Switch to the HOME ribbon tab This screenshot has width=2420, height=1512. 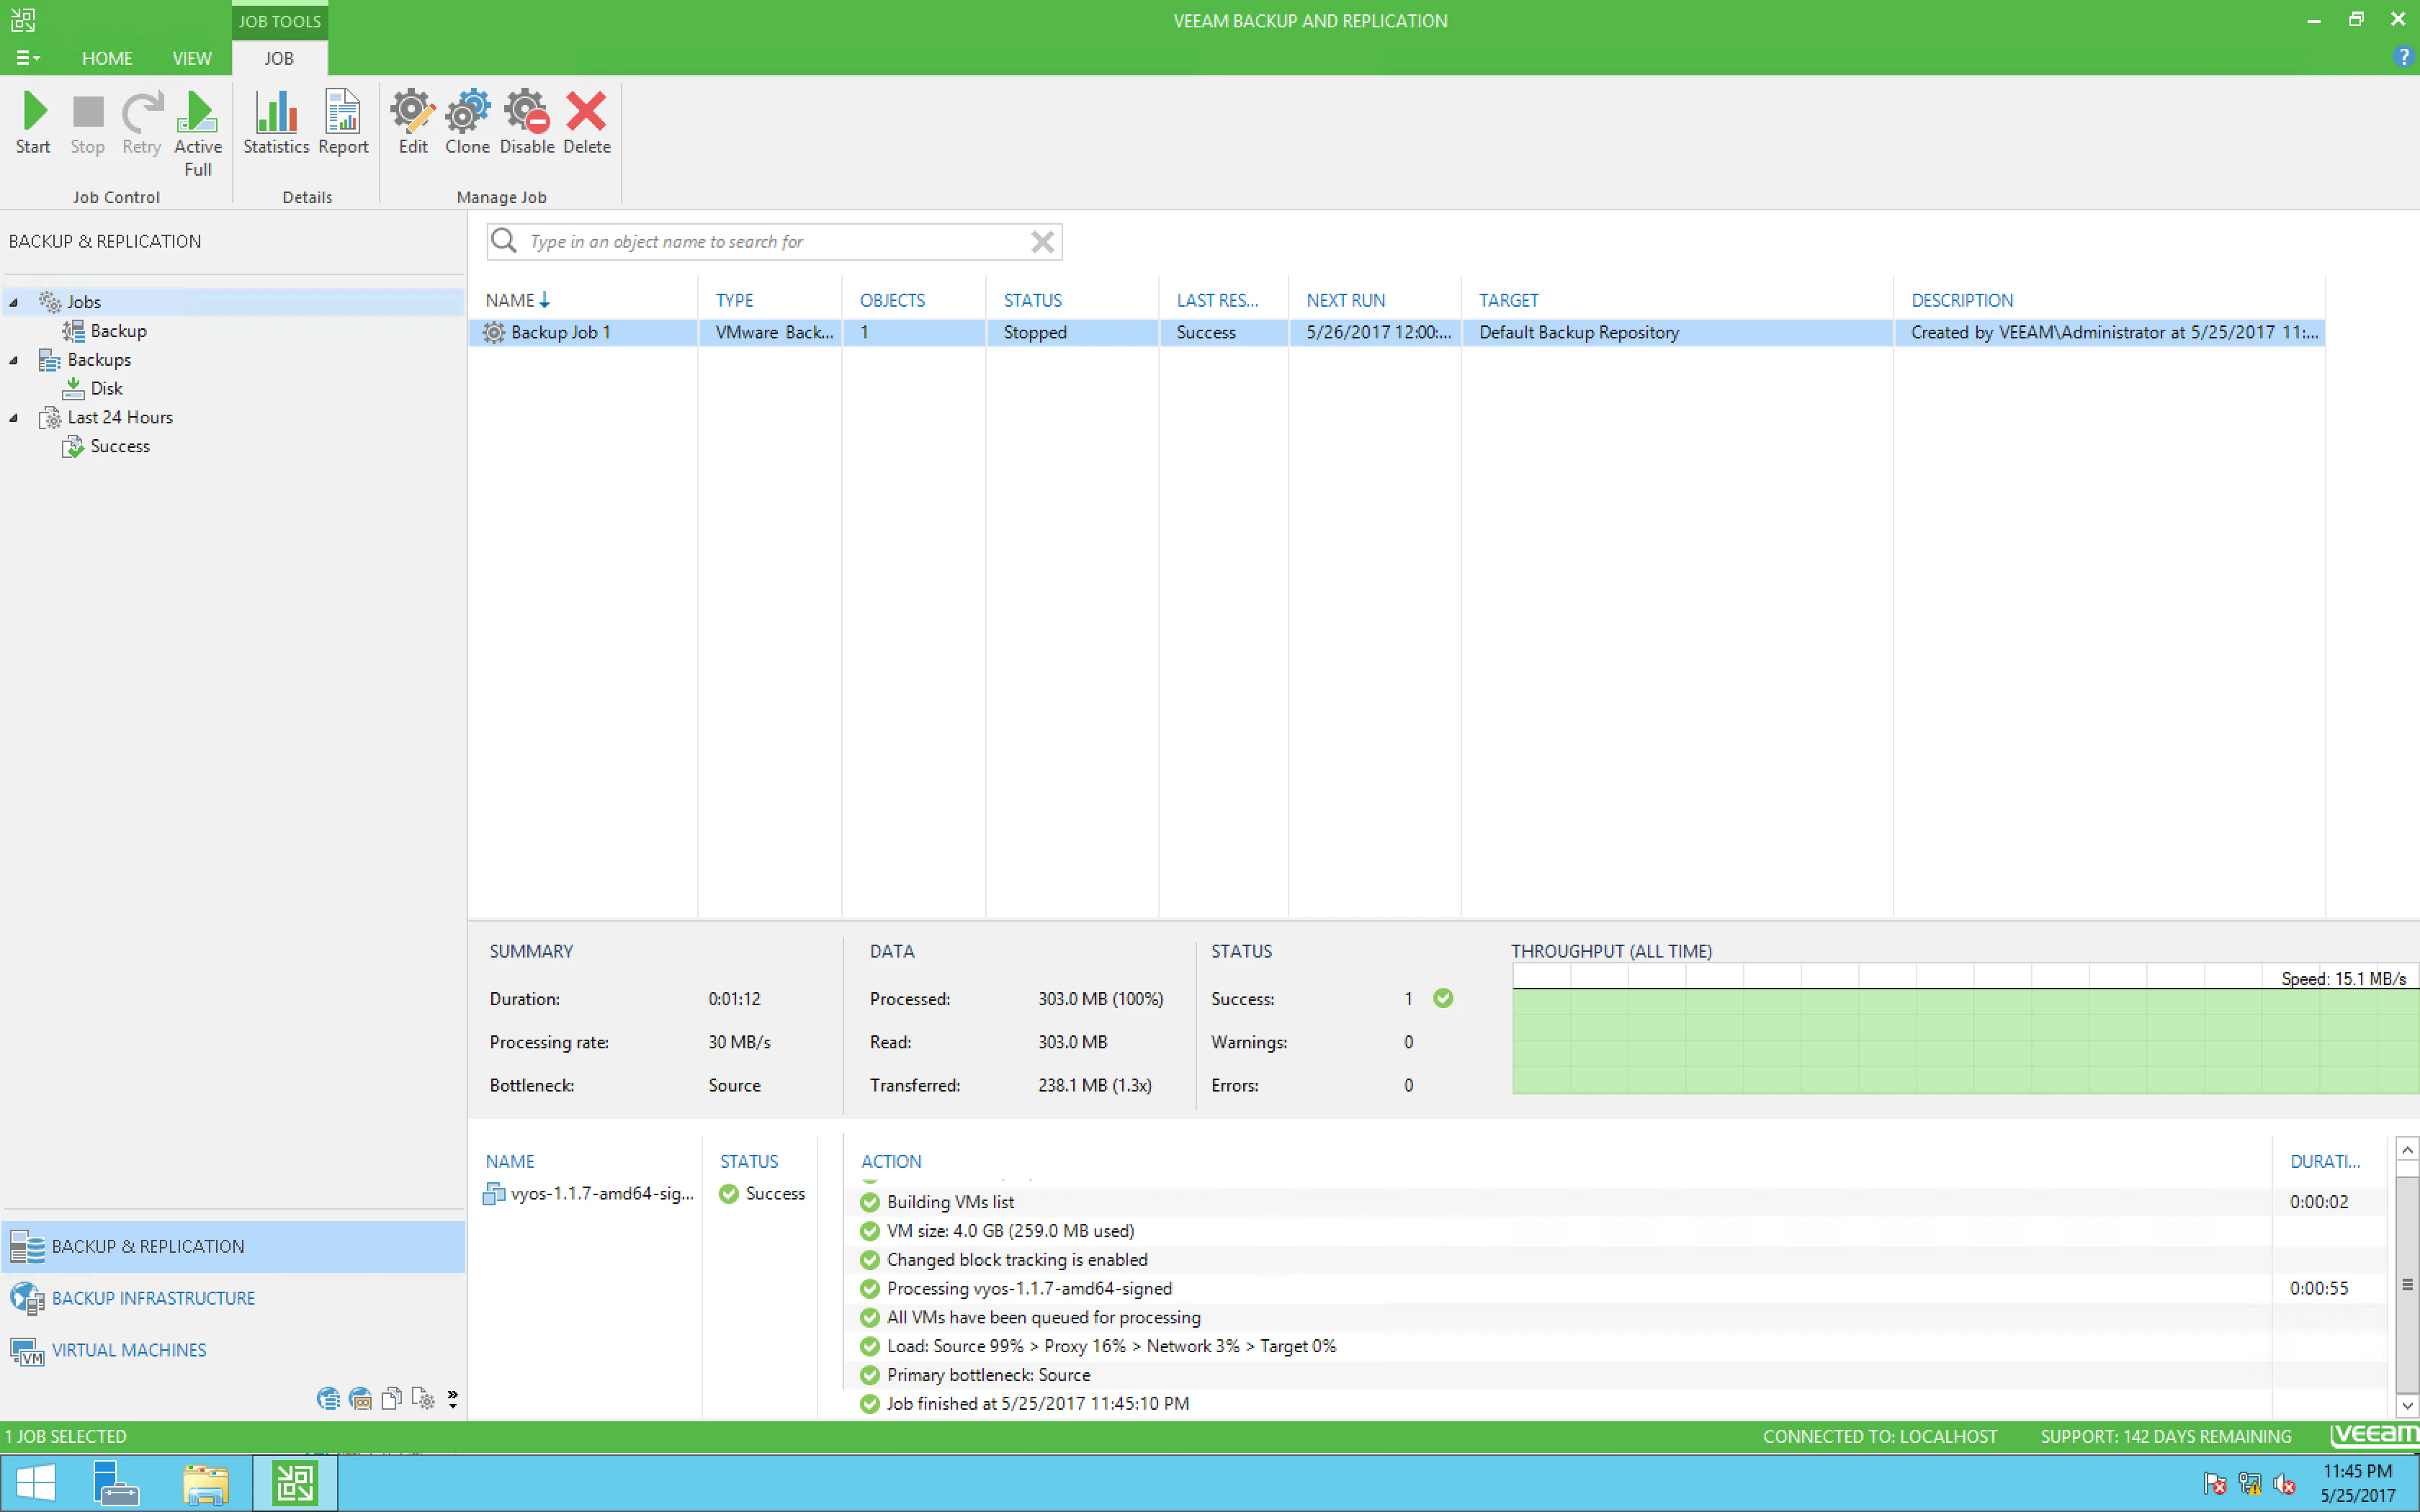107,58
